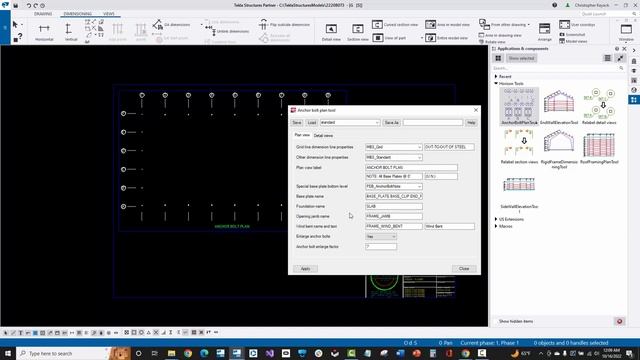This screenshot has width=640, height=360.
Task: Click the Help button in dialog
Action: point(471,122)
